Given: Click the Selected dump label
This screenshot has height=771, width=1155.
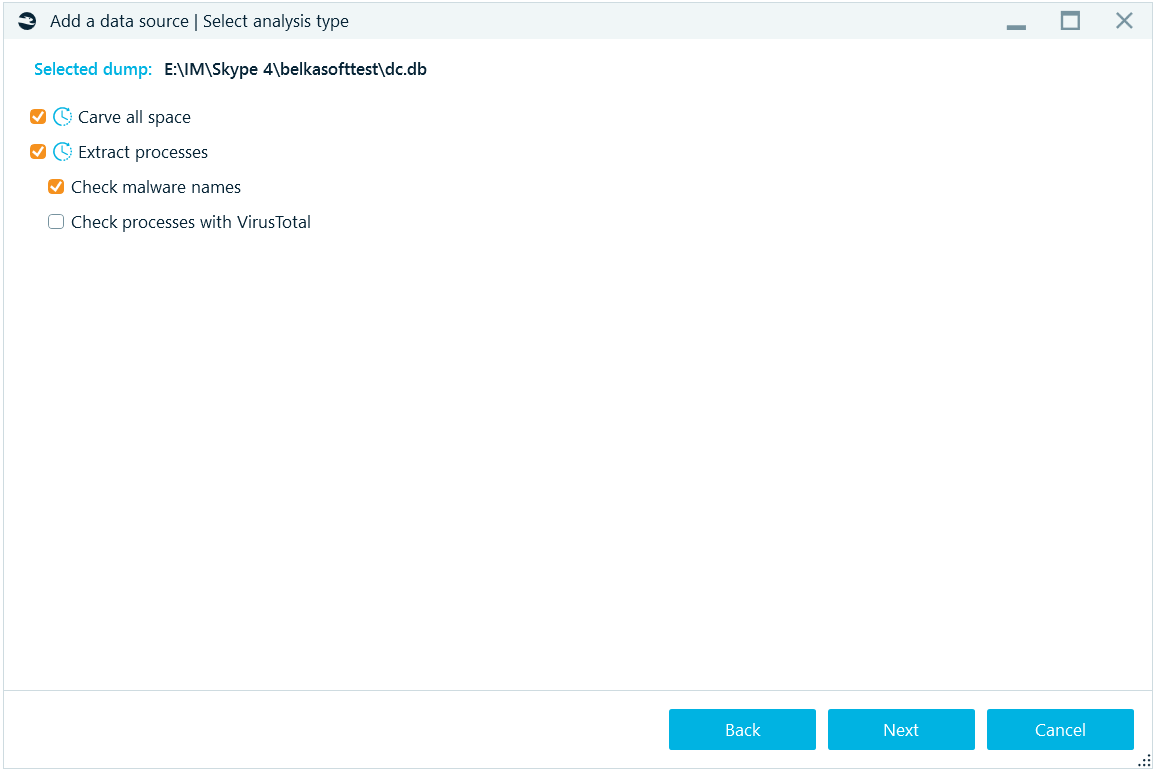Looking at the screenshot, I should click(x=93, y=69).
